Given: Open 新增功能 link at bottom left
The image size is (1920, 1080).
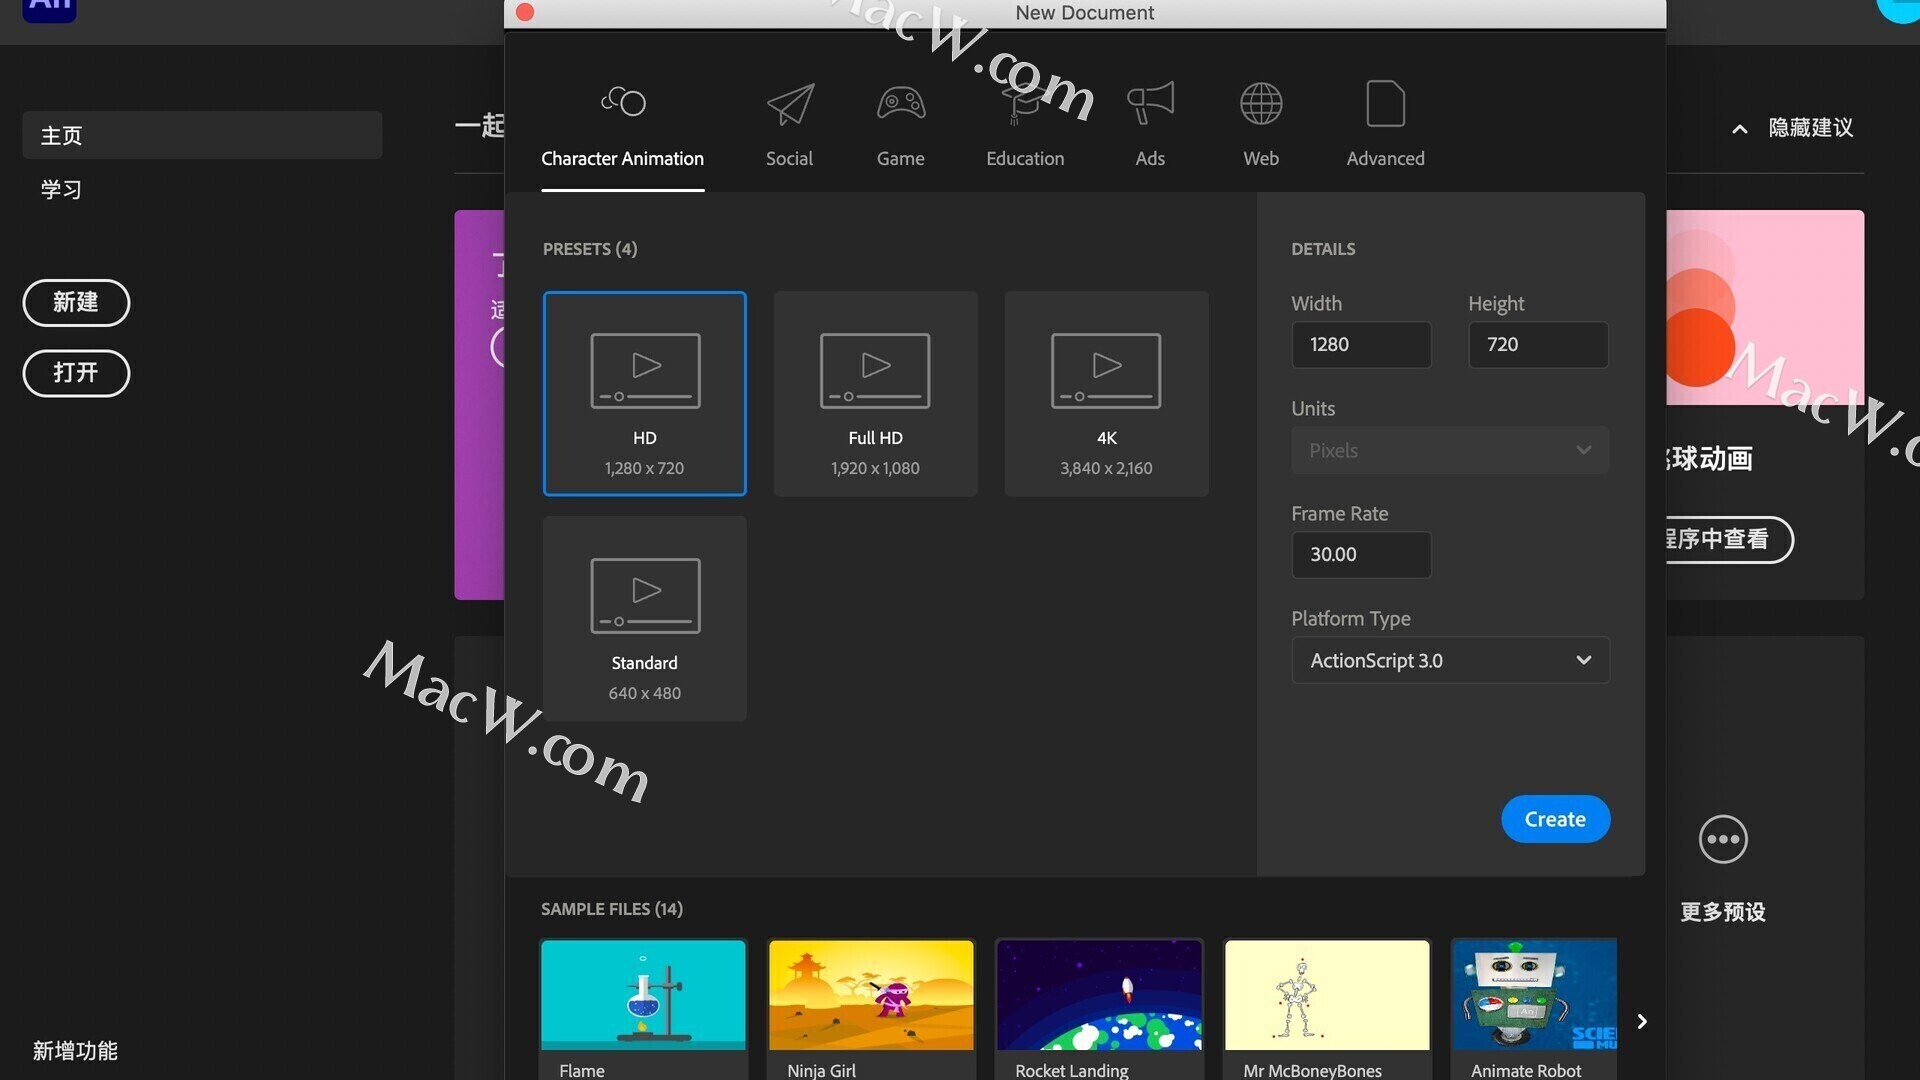Looking at the screenshot, I should point(75,1050).
